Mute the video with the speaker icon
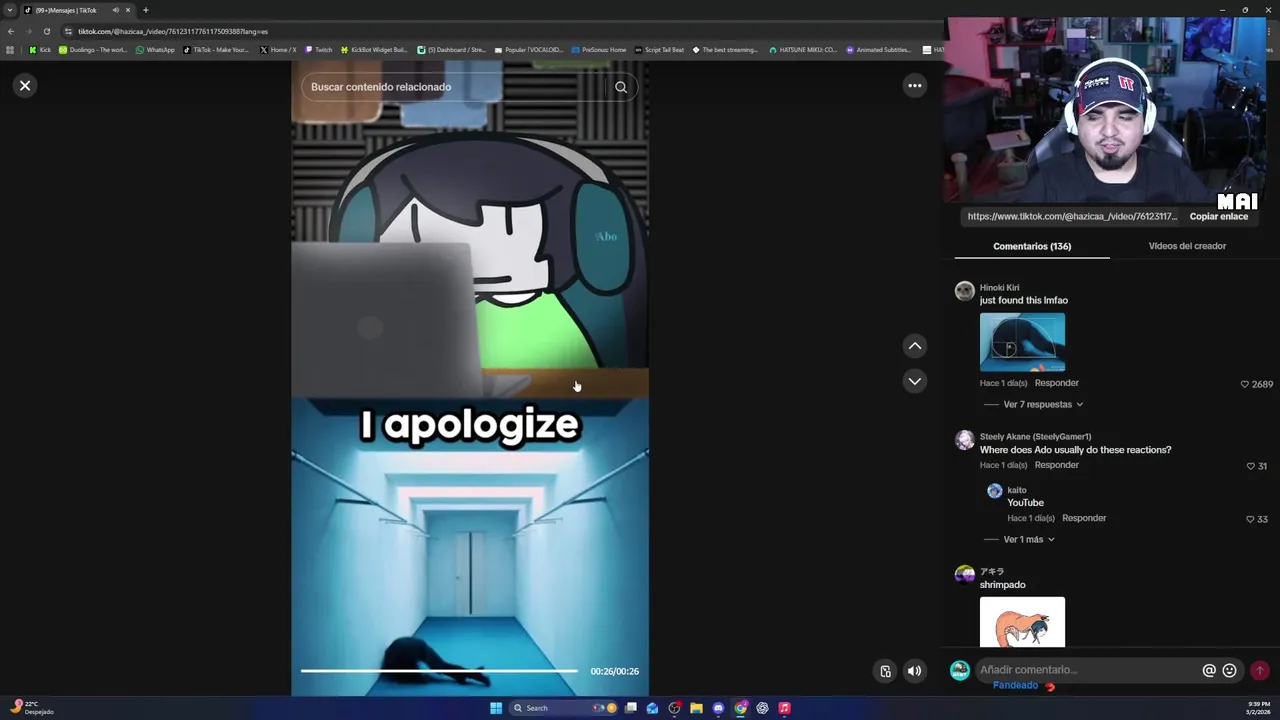Screen dimensions: 1280x720 pyautogui.click(x=914, y=671)
